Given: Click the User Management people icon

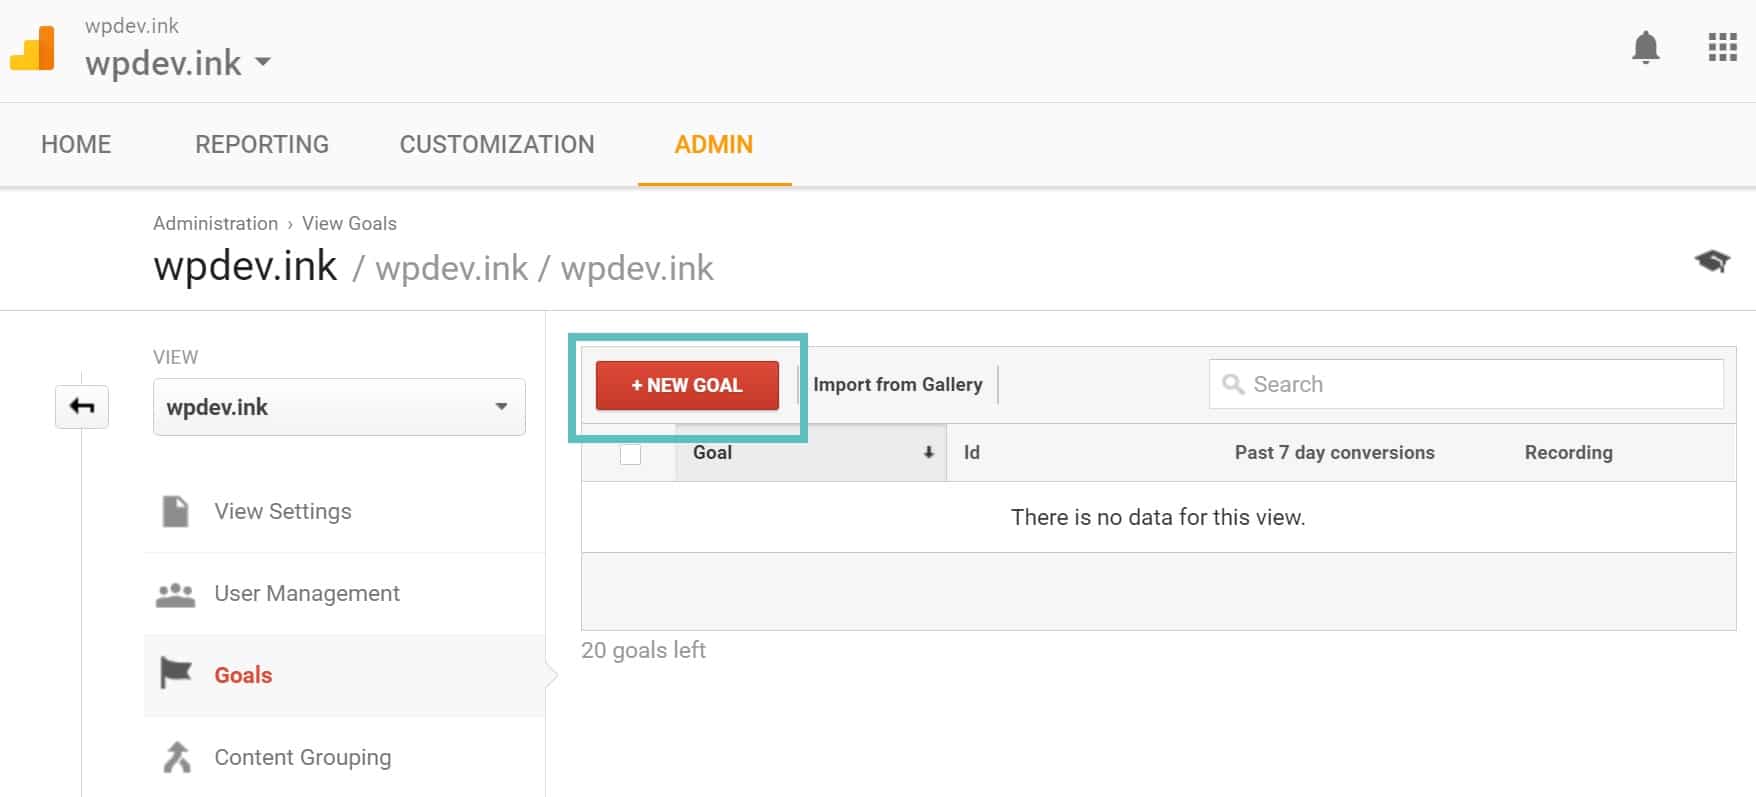Looking at the screenshot, I should click(x=176, y=594).
